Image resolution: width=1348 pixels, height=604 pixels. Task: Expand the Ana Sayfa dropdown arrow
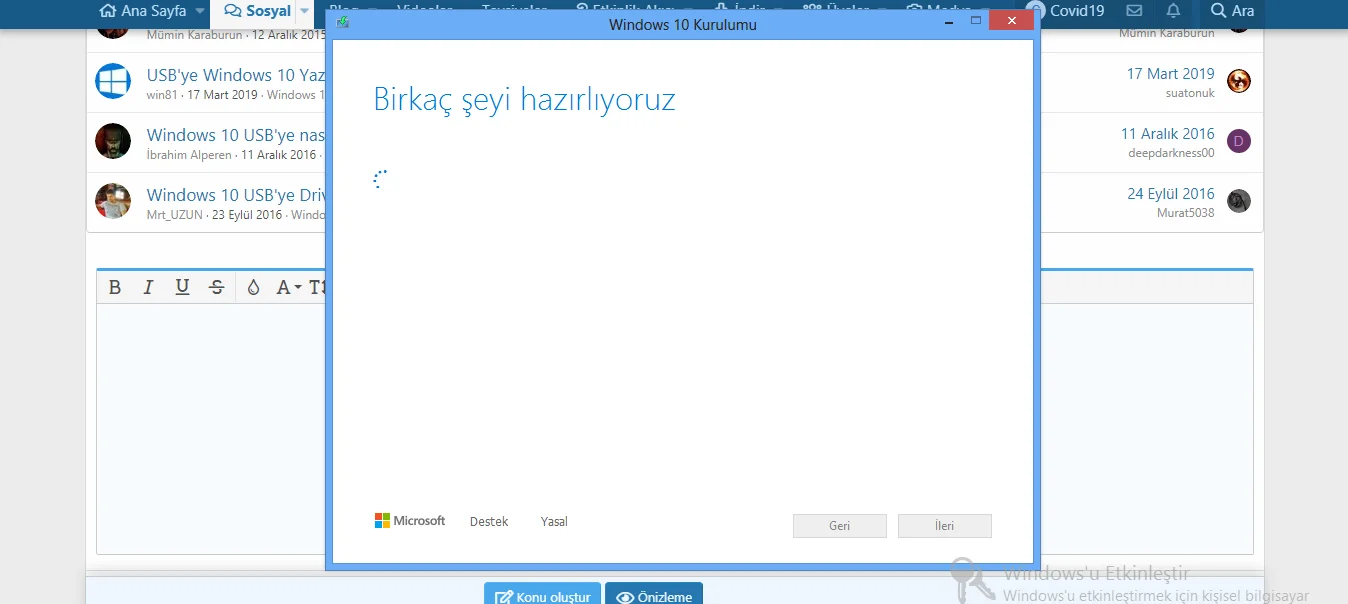(200, 11)
